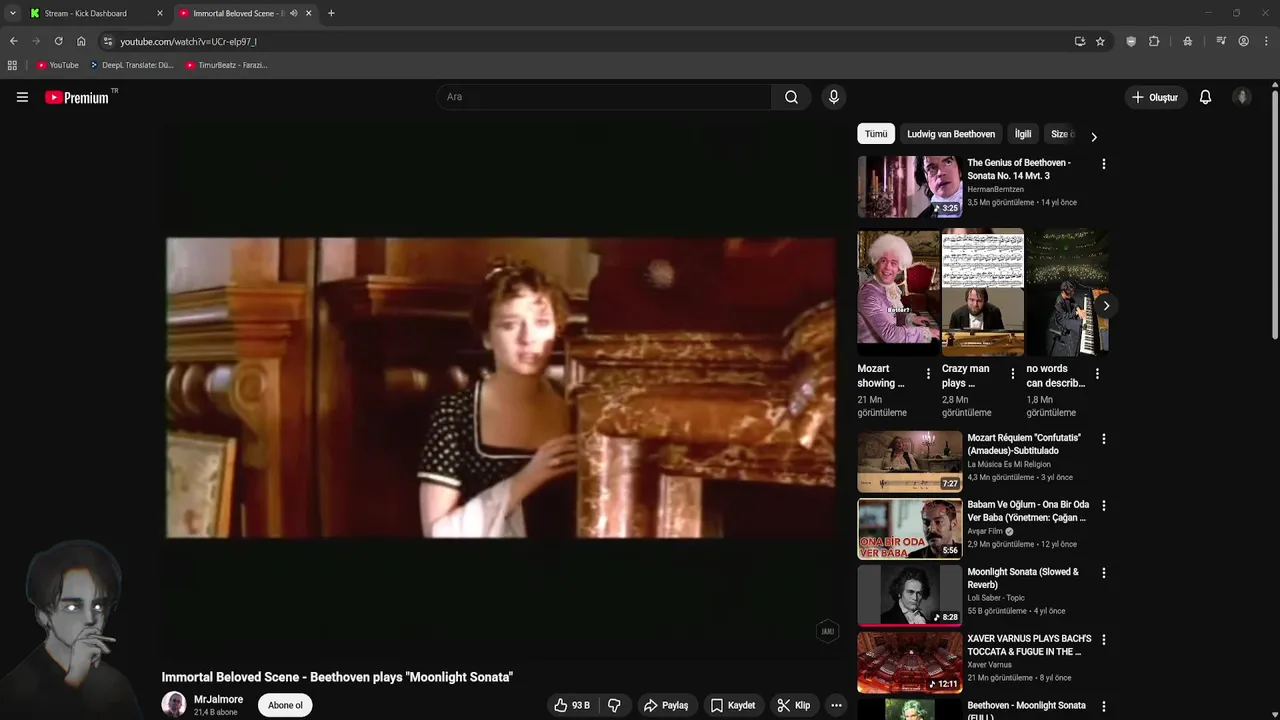Open options for Mozart showing Short
The width and height of the screenshot is (1280, 720).
(928, 374)
